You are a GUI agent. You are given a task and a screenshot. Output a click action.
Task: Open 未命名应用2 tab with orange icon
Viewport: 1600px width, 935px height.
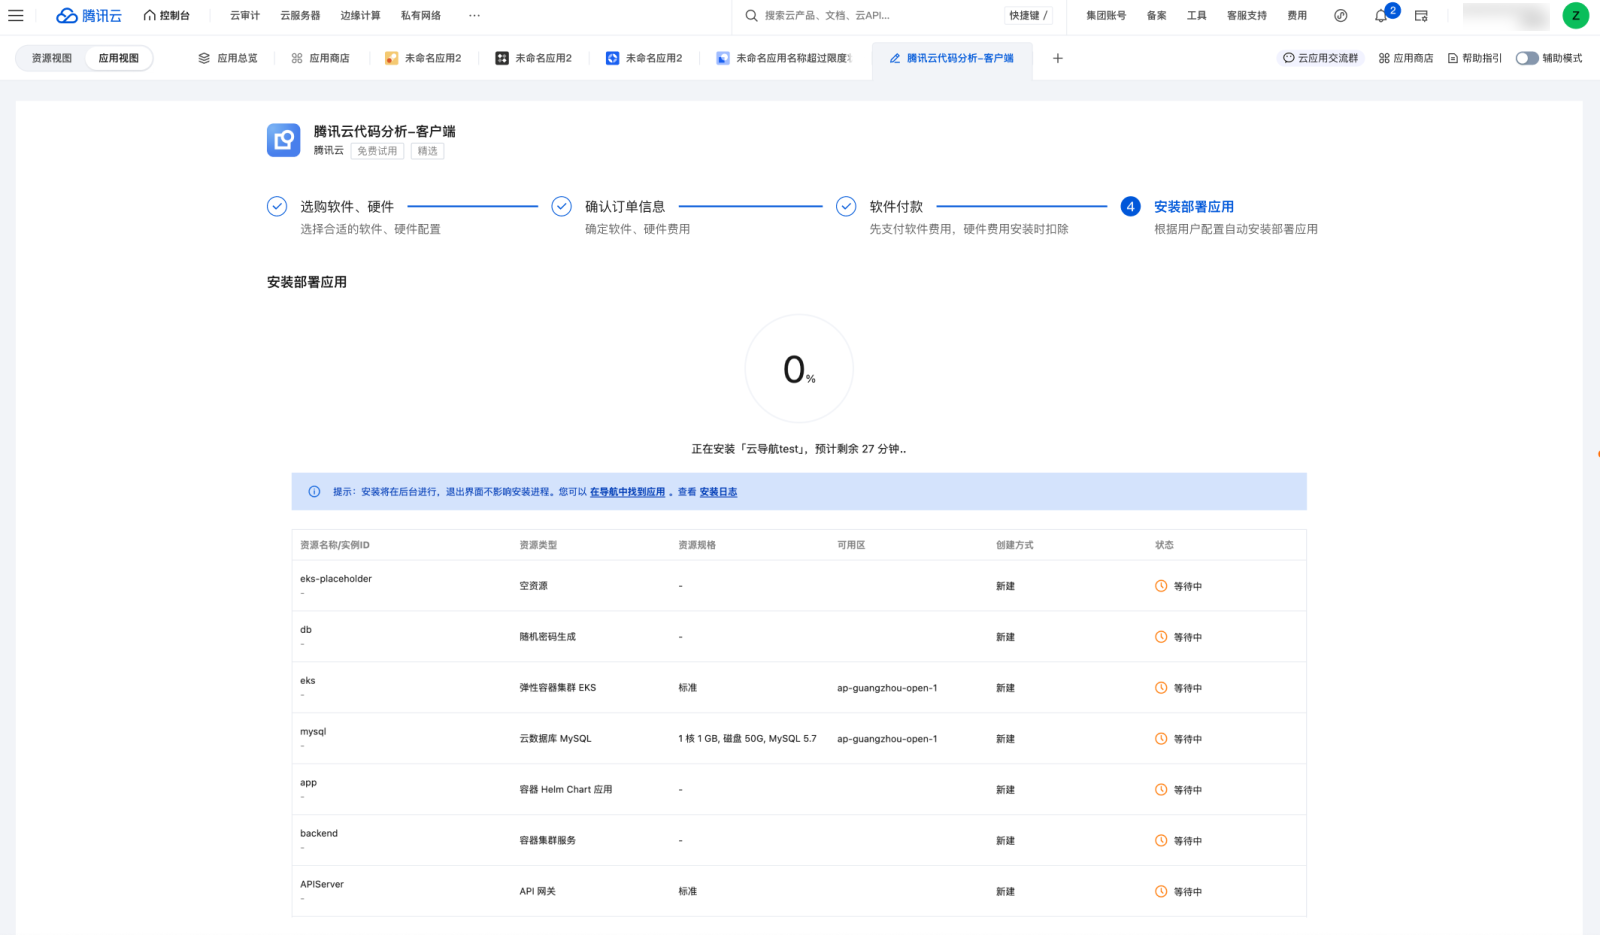click(423, 58)
